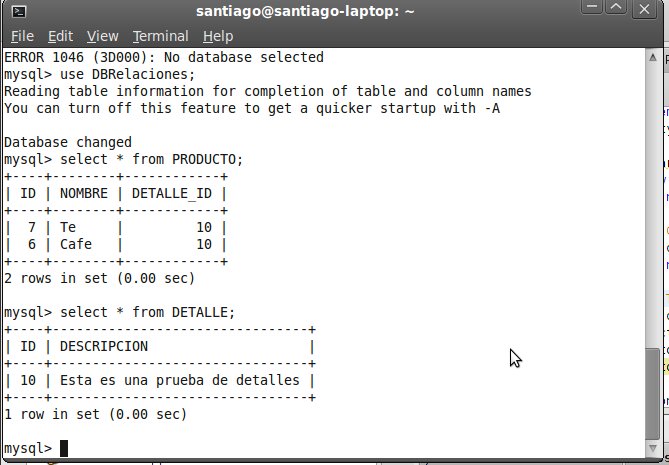This screenshot has width=669, height=465.
Task: Click the window title 'santiago@santiago-laptop: ~'
Action: (305, 12)
